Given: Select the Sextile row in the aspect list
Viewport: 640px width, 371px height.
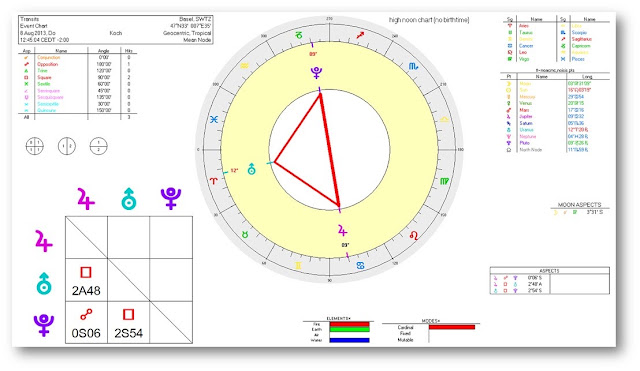Looking at the screenshot, I should 78,84.
